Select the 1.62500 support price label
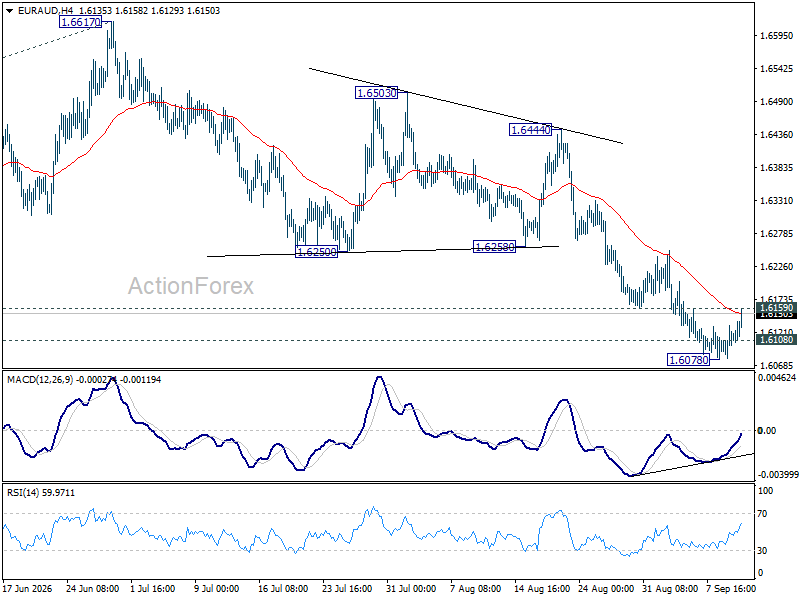This screenshot has width=800, height=600. pyautogui.click(x=316, y=252)
